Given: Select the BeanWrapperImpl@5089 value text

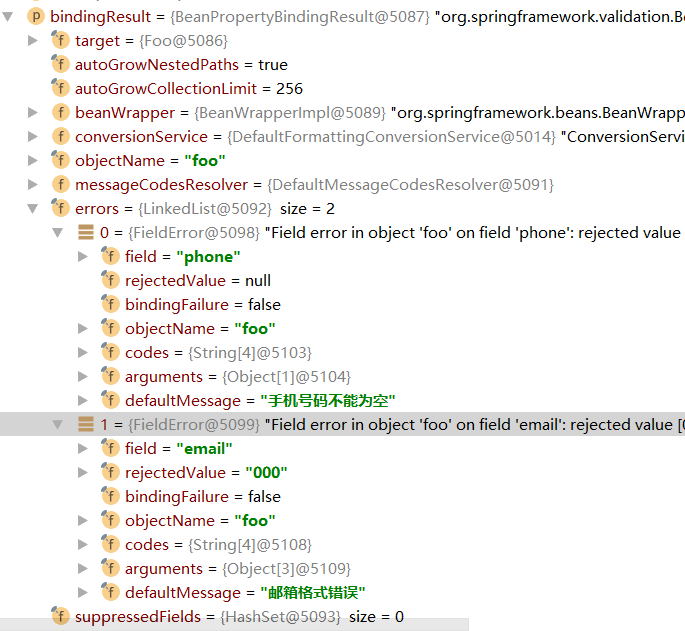Looking at the screenshot, I should pos(290,113).
